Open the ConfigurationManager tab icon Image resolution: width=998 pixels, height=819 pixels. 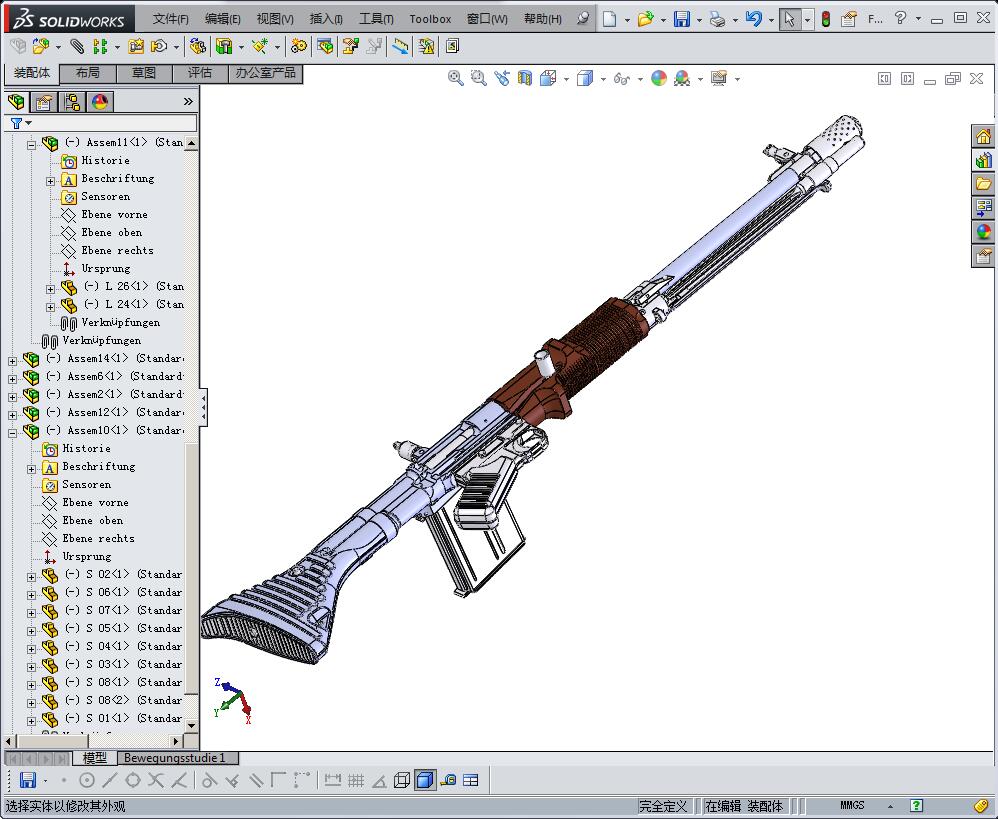(x=72, y=102)
